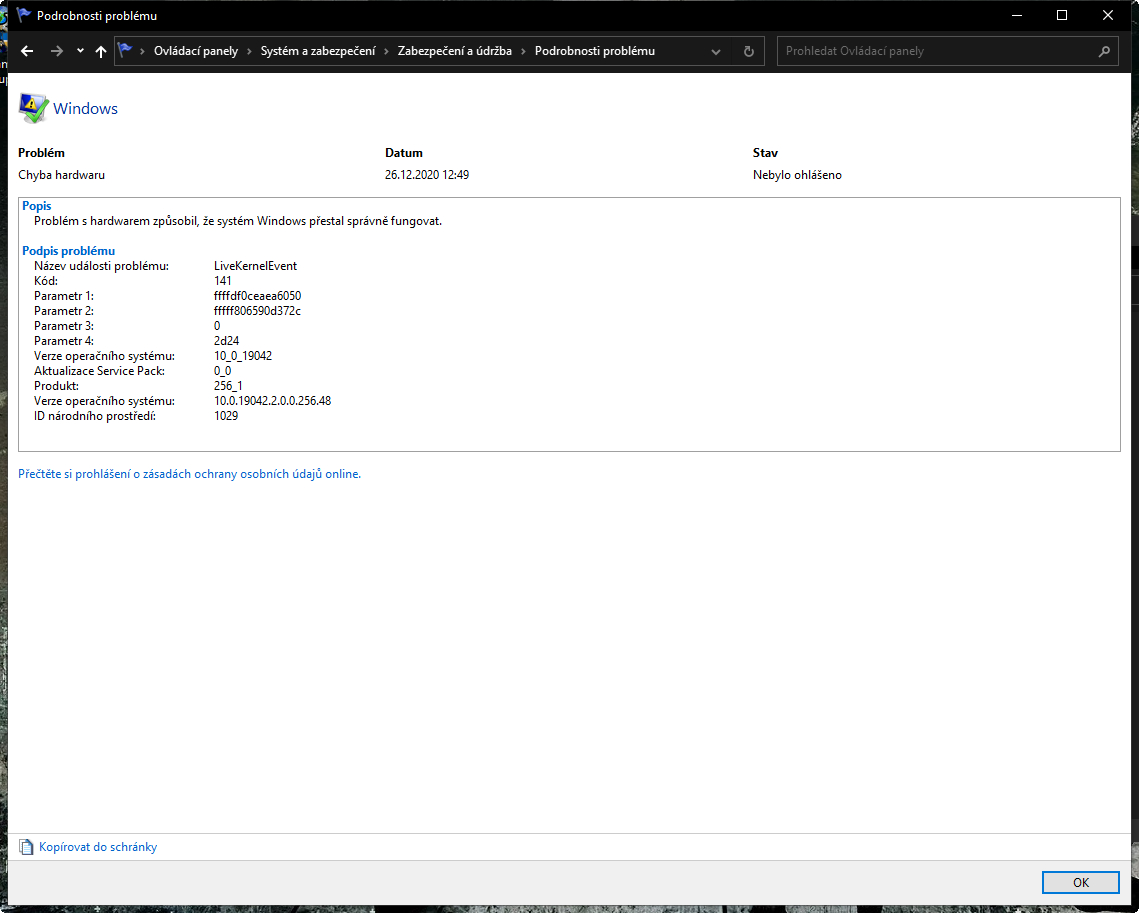This screenshot has height=913, width=1139.
Task: Select Podrobnosti problému breadcrumb
Action: 595,51
